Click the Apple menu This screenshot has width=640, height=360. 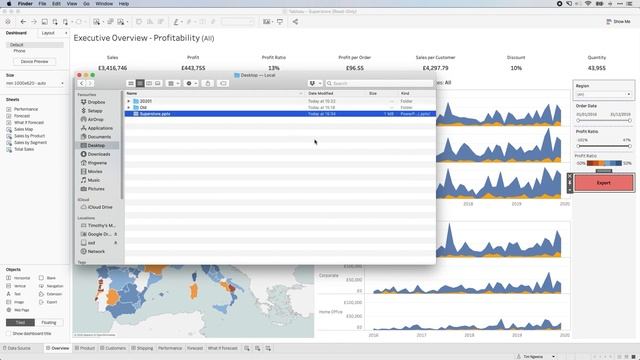pos(9,4)
